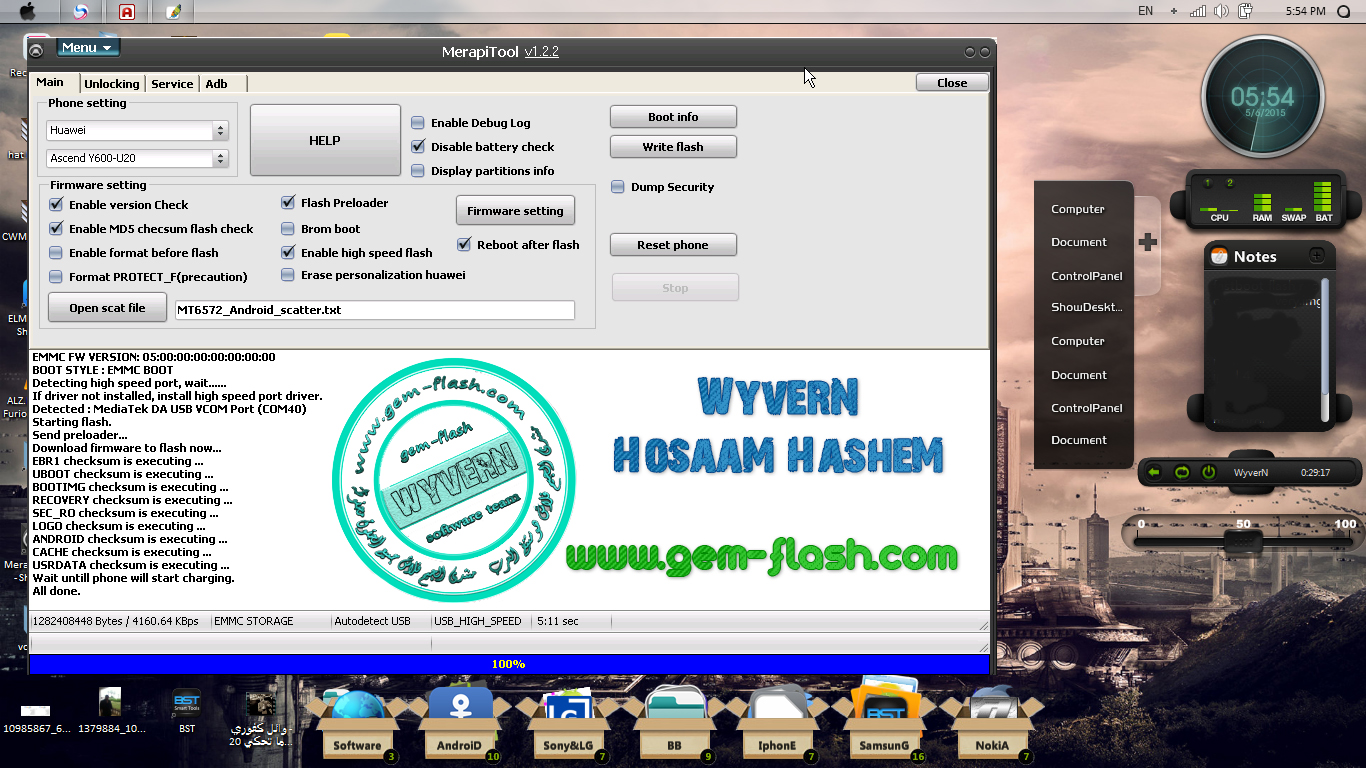The width and height of the screenshot is (1366, 768).
Task: Click the EN language indicator in tray
Action: (1146, 11)
